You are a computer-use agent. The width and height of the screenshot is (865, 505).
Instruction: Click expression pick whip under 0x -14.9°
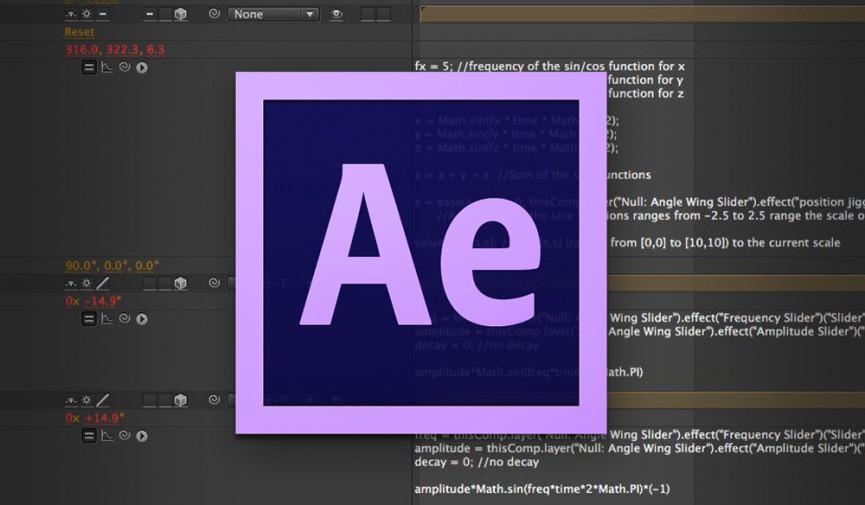point(125,318)
